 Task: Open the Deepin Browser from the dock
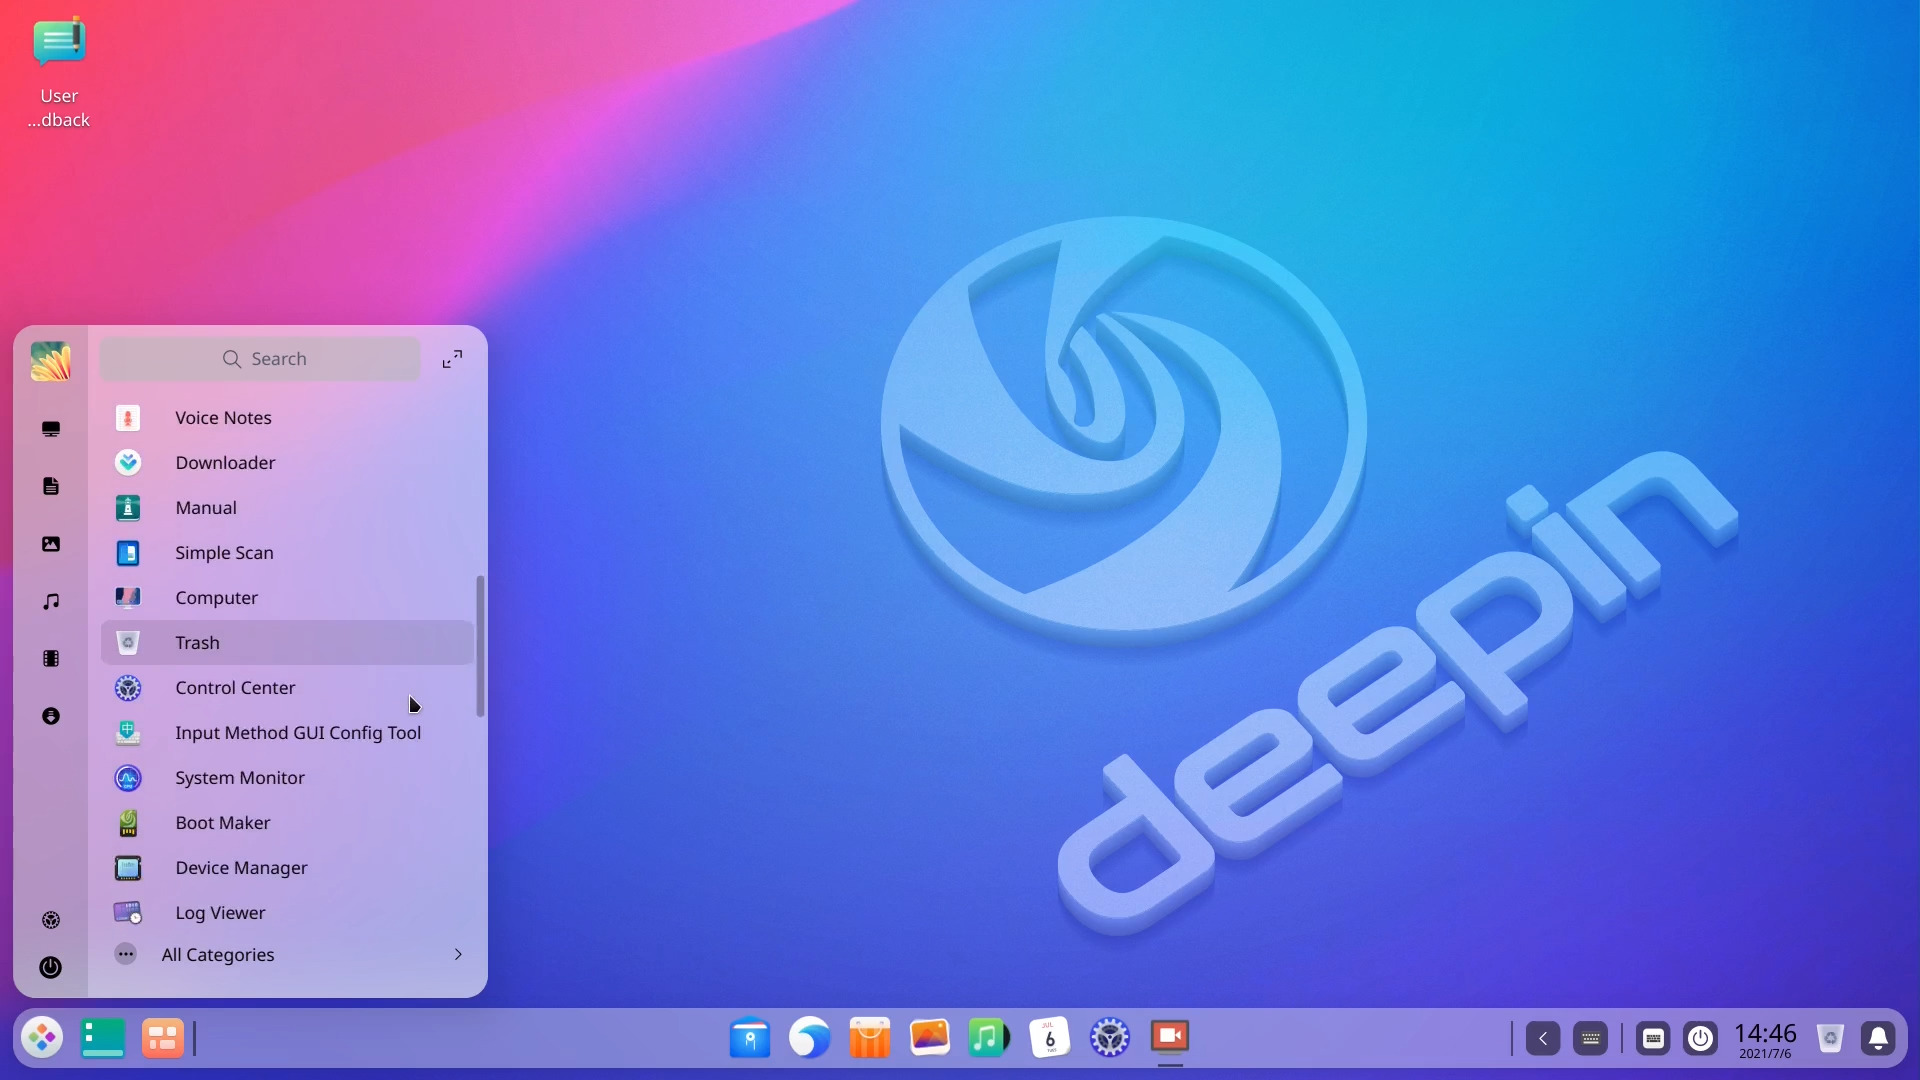(809, 1038)
